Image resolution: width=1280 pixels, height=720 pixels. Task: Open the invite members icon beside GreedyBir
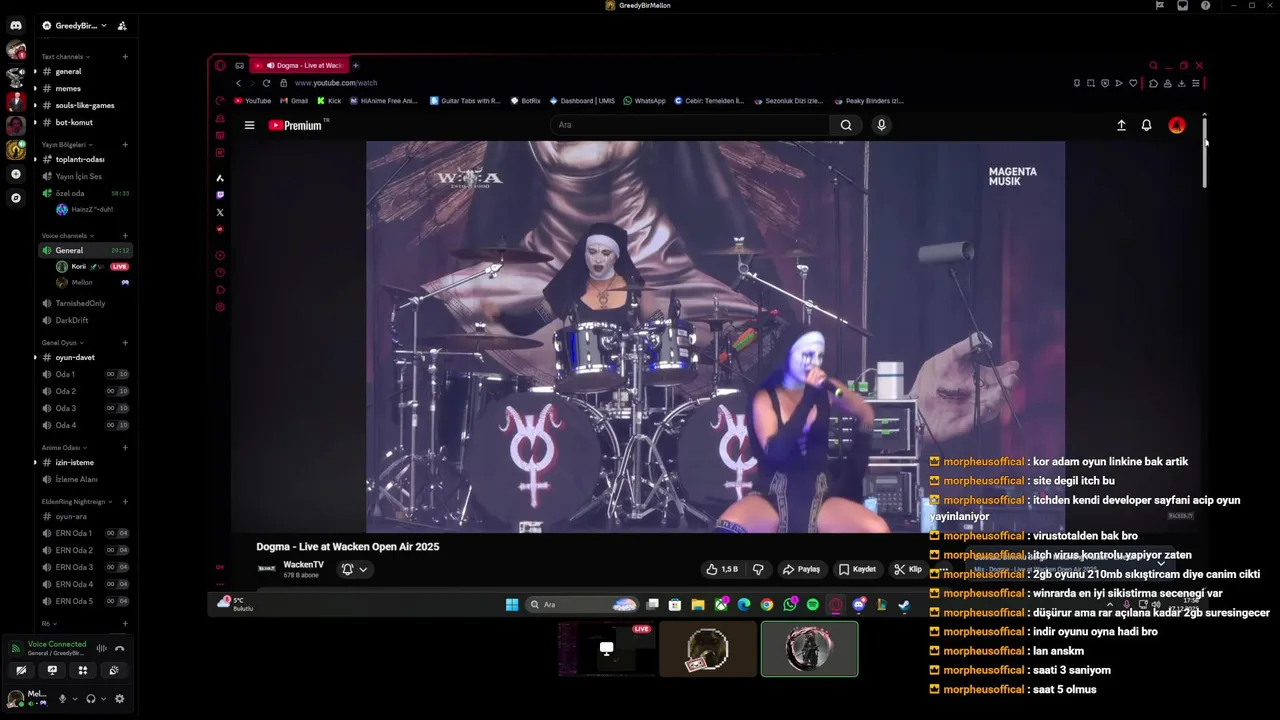pyautogui.click(x=122, y=26)
